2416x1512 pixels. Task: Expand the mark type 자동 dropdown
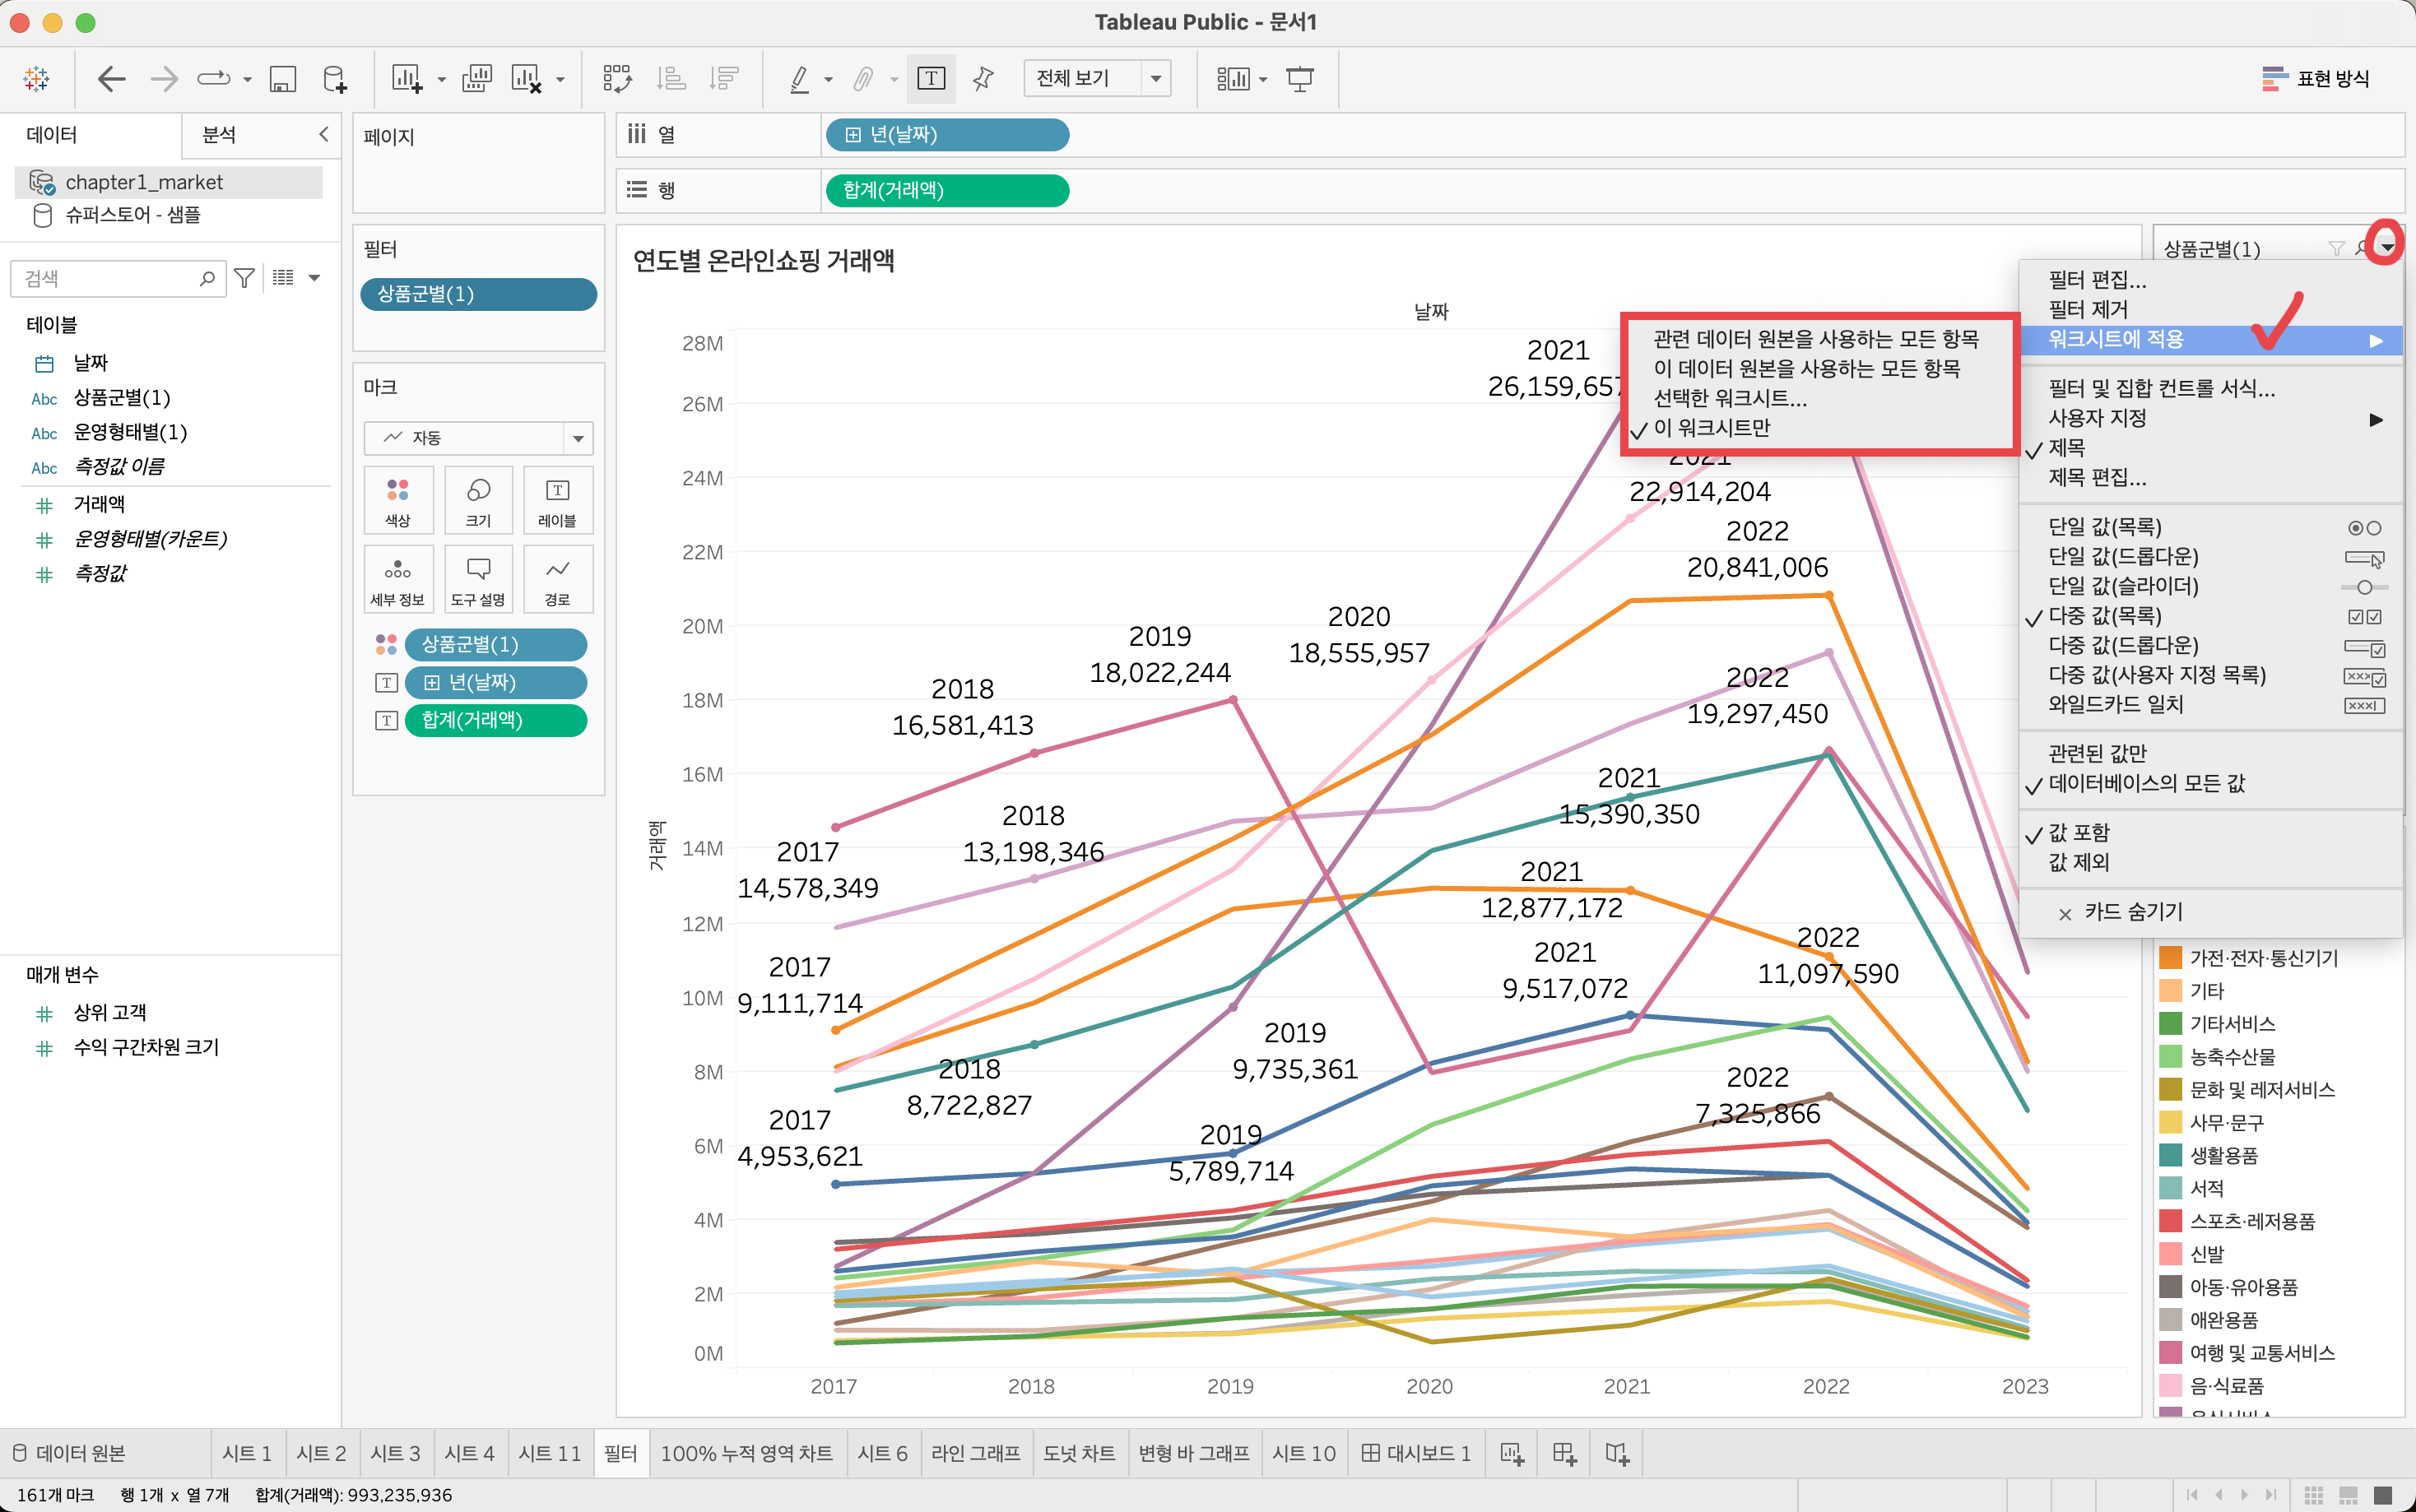click(577, 438)
